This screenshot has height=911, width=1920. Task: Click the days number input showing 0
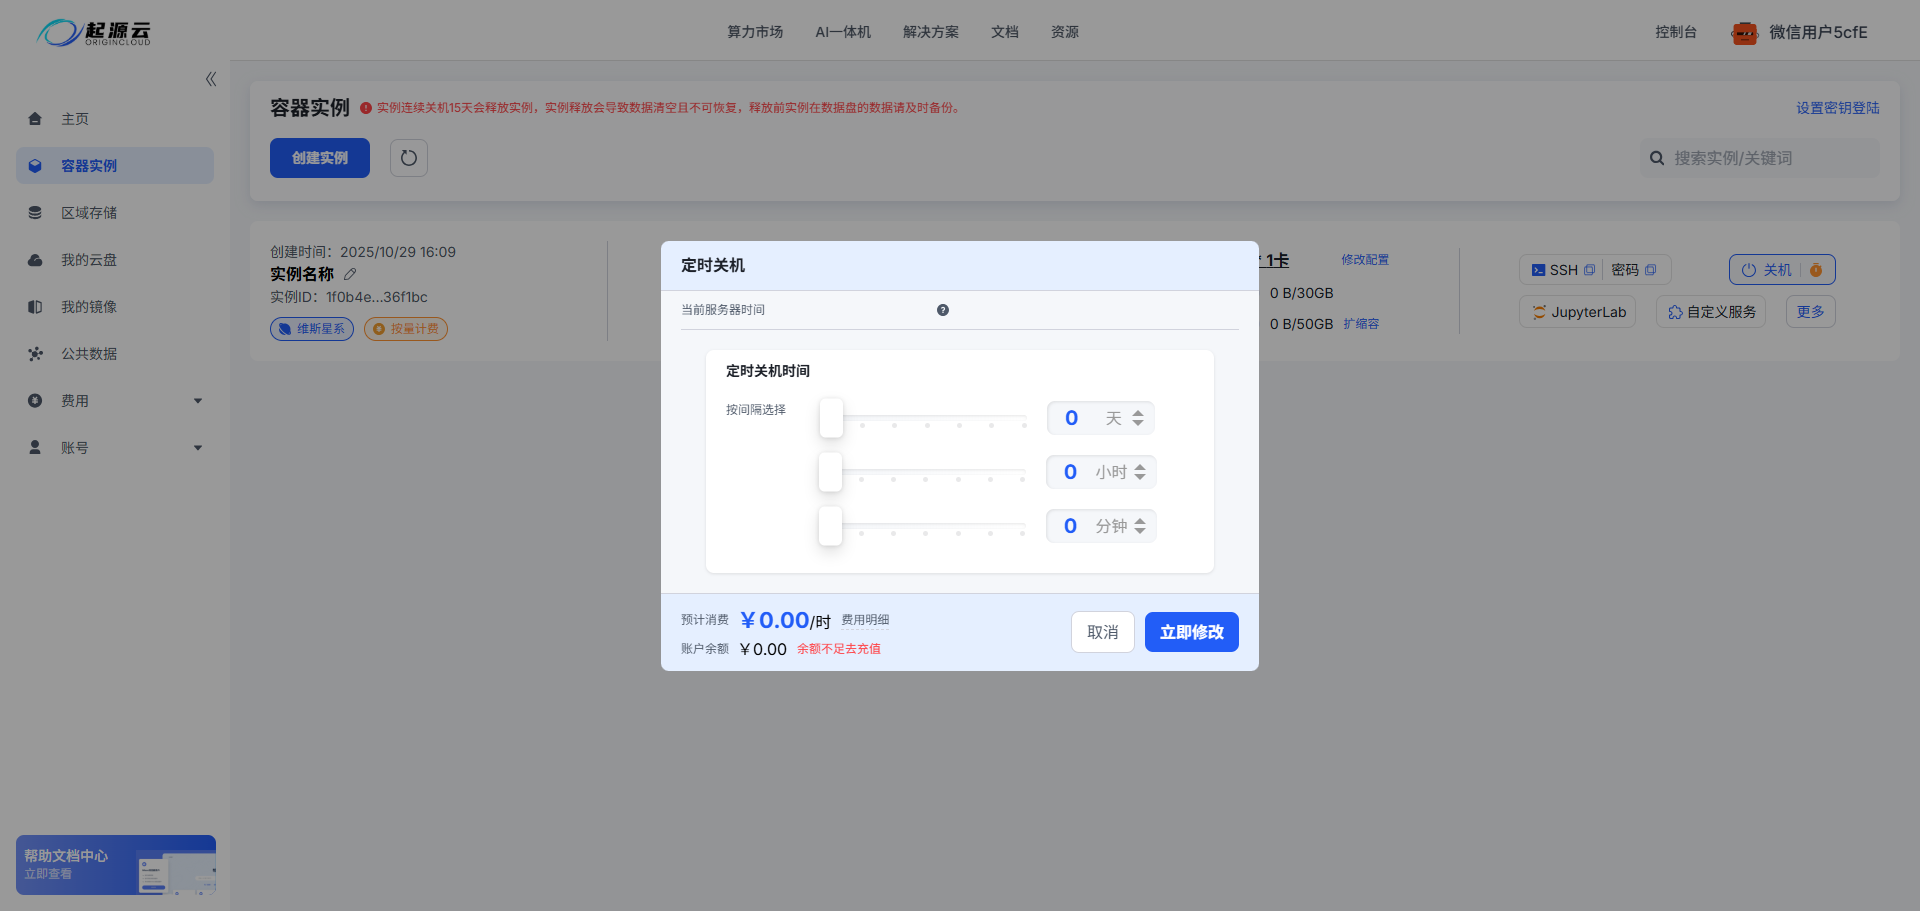pyautogui.click(x=1071, y=419)
